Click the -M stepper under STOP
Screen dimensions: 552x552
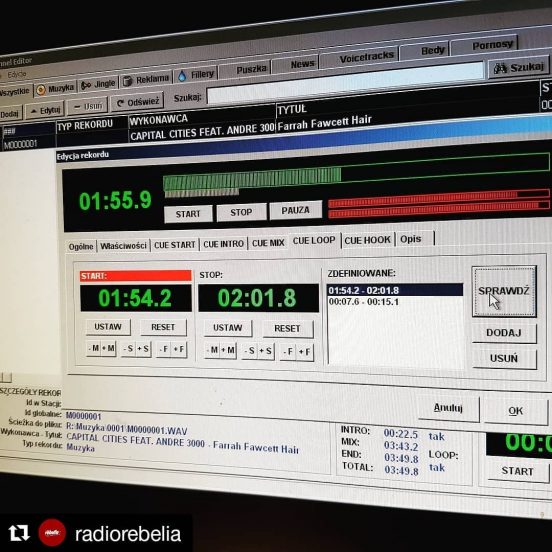(x=212, y=350)
